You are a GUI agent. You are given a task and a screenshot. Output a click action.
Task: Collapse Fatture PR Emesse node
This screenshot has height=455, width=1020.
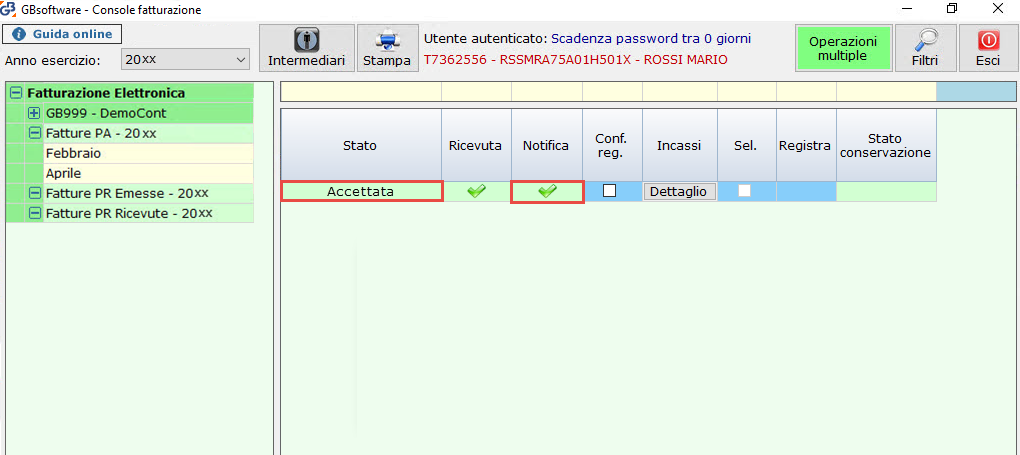pyautogui.click(x=34, y=193)
